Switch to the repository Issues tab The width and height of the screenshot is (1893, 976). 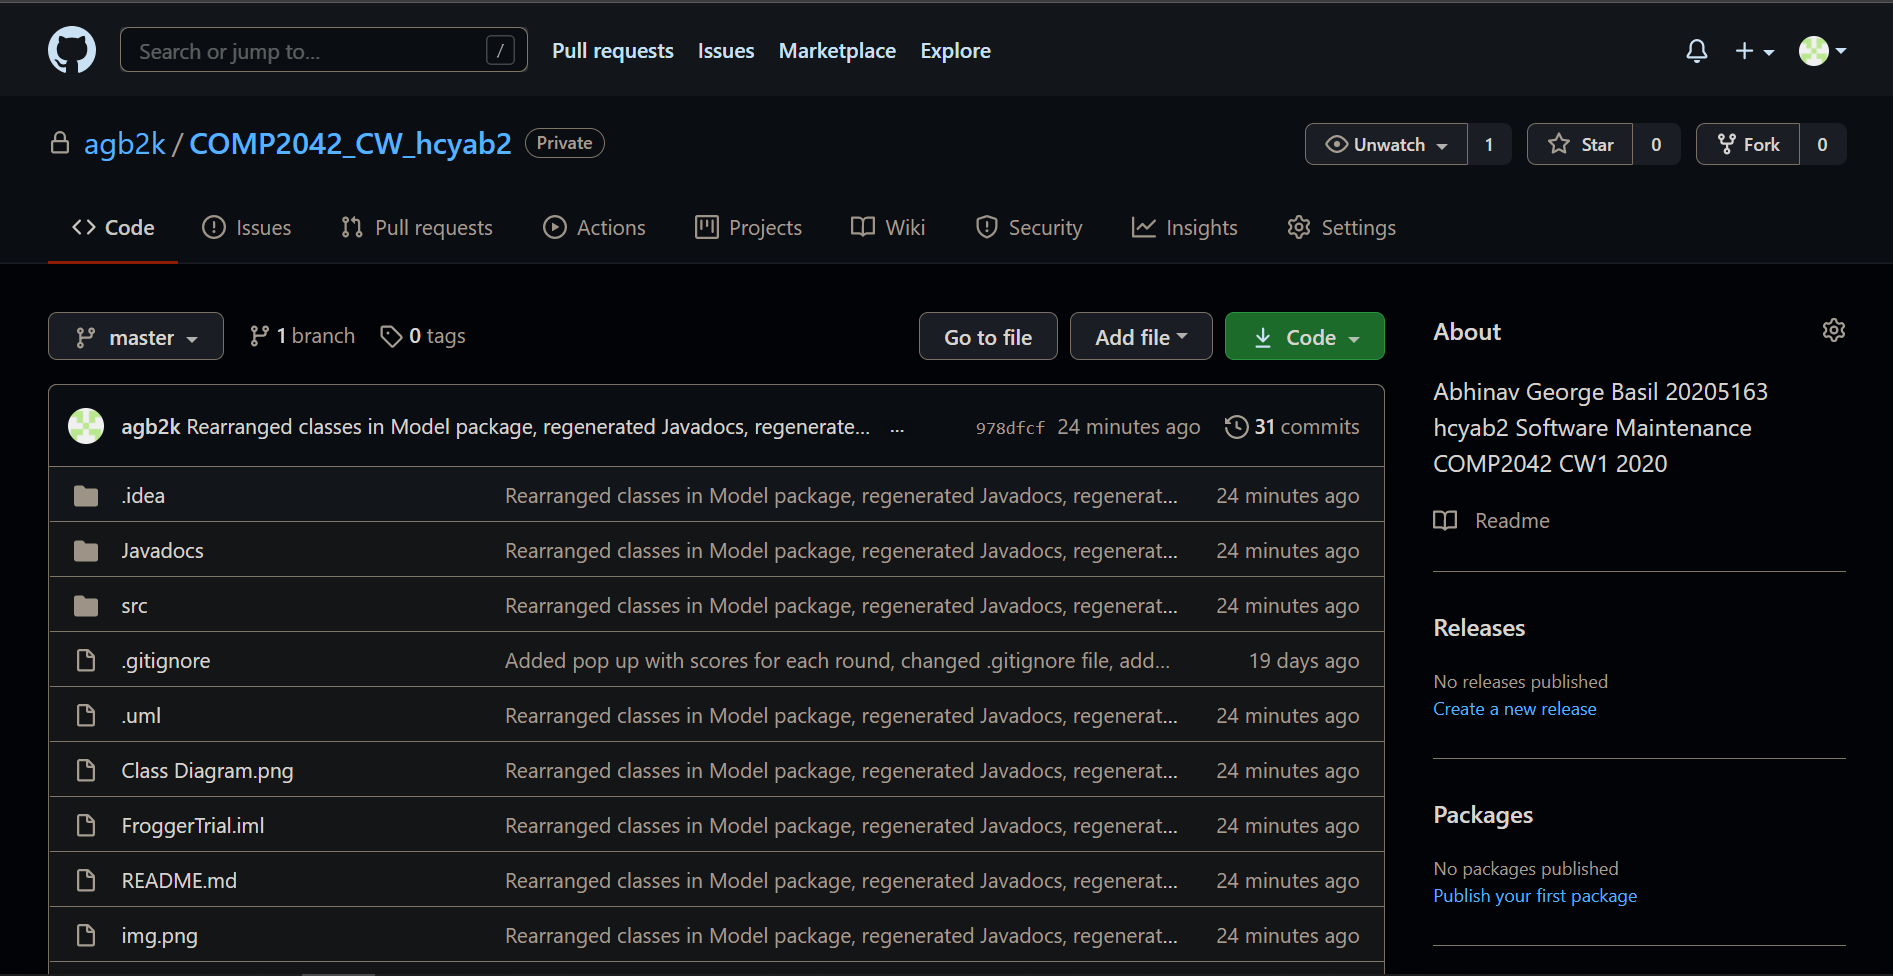click(246, 228)
